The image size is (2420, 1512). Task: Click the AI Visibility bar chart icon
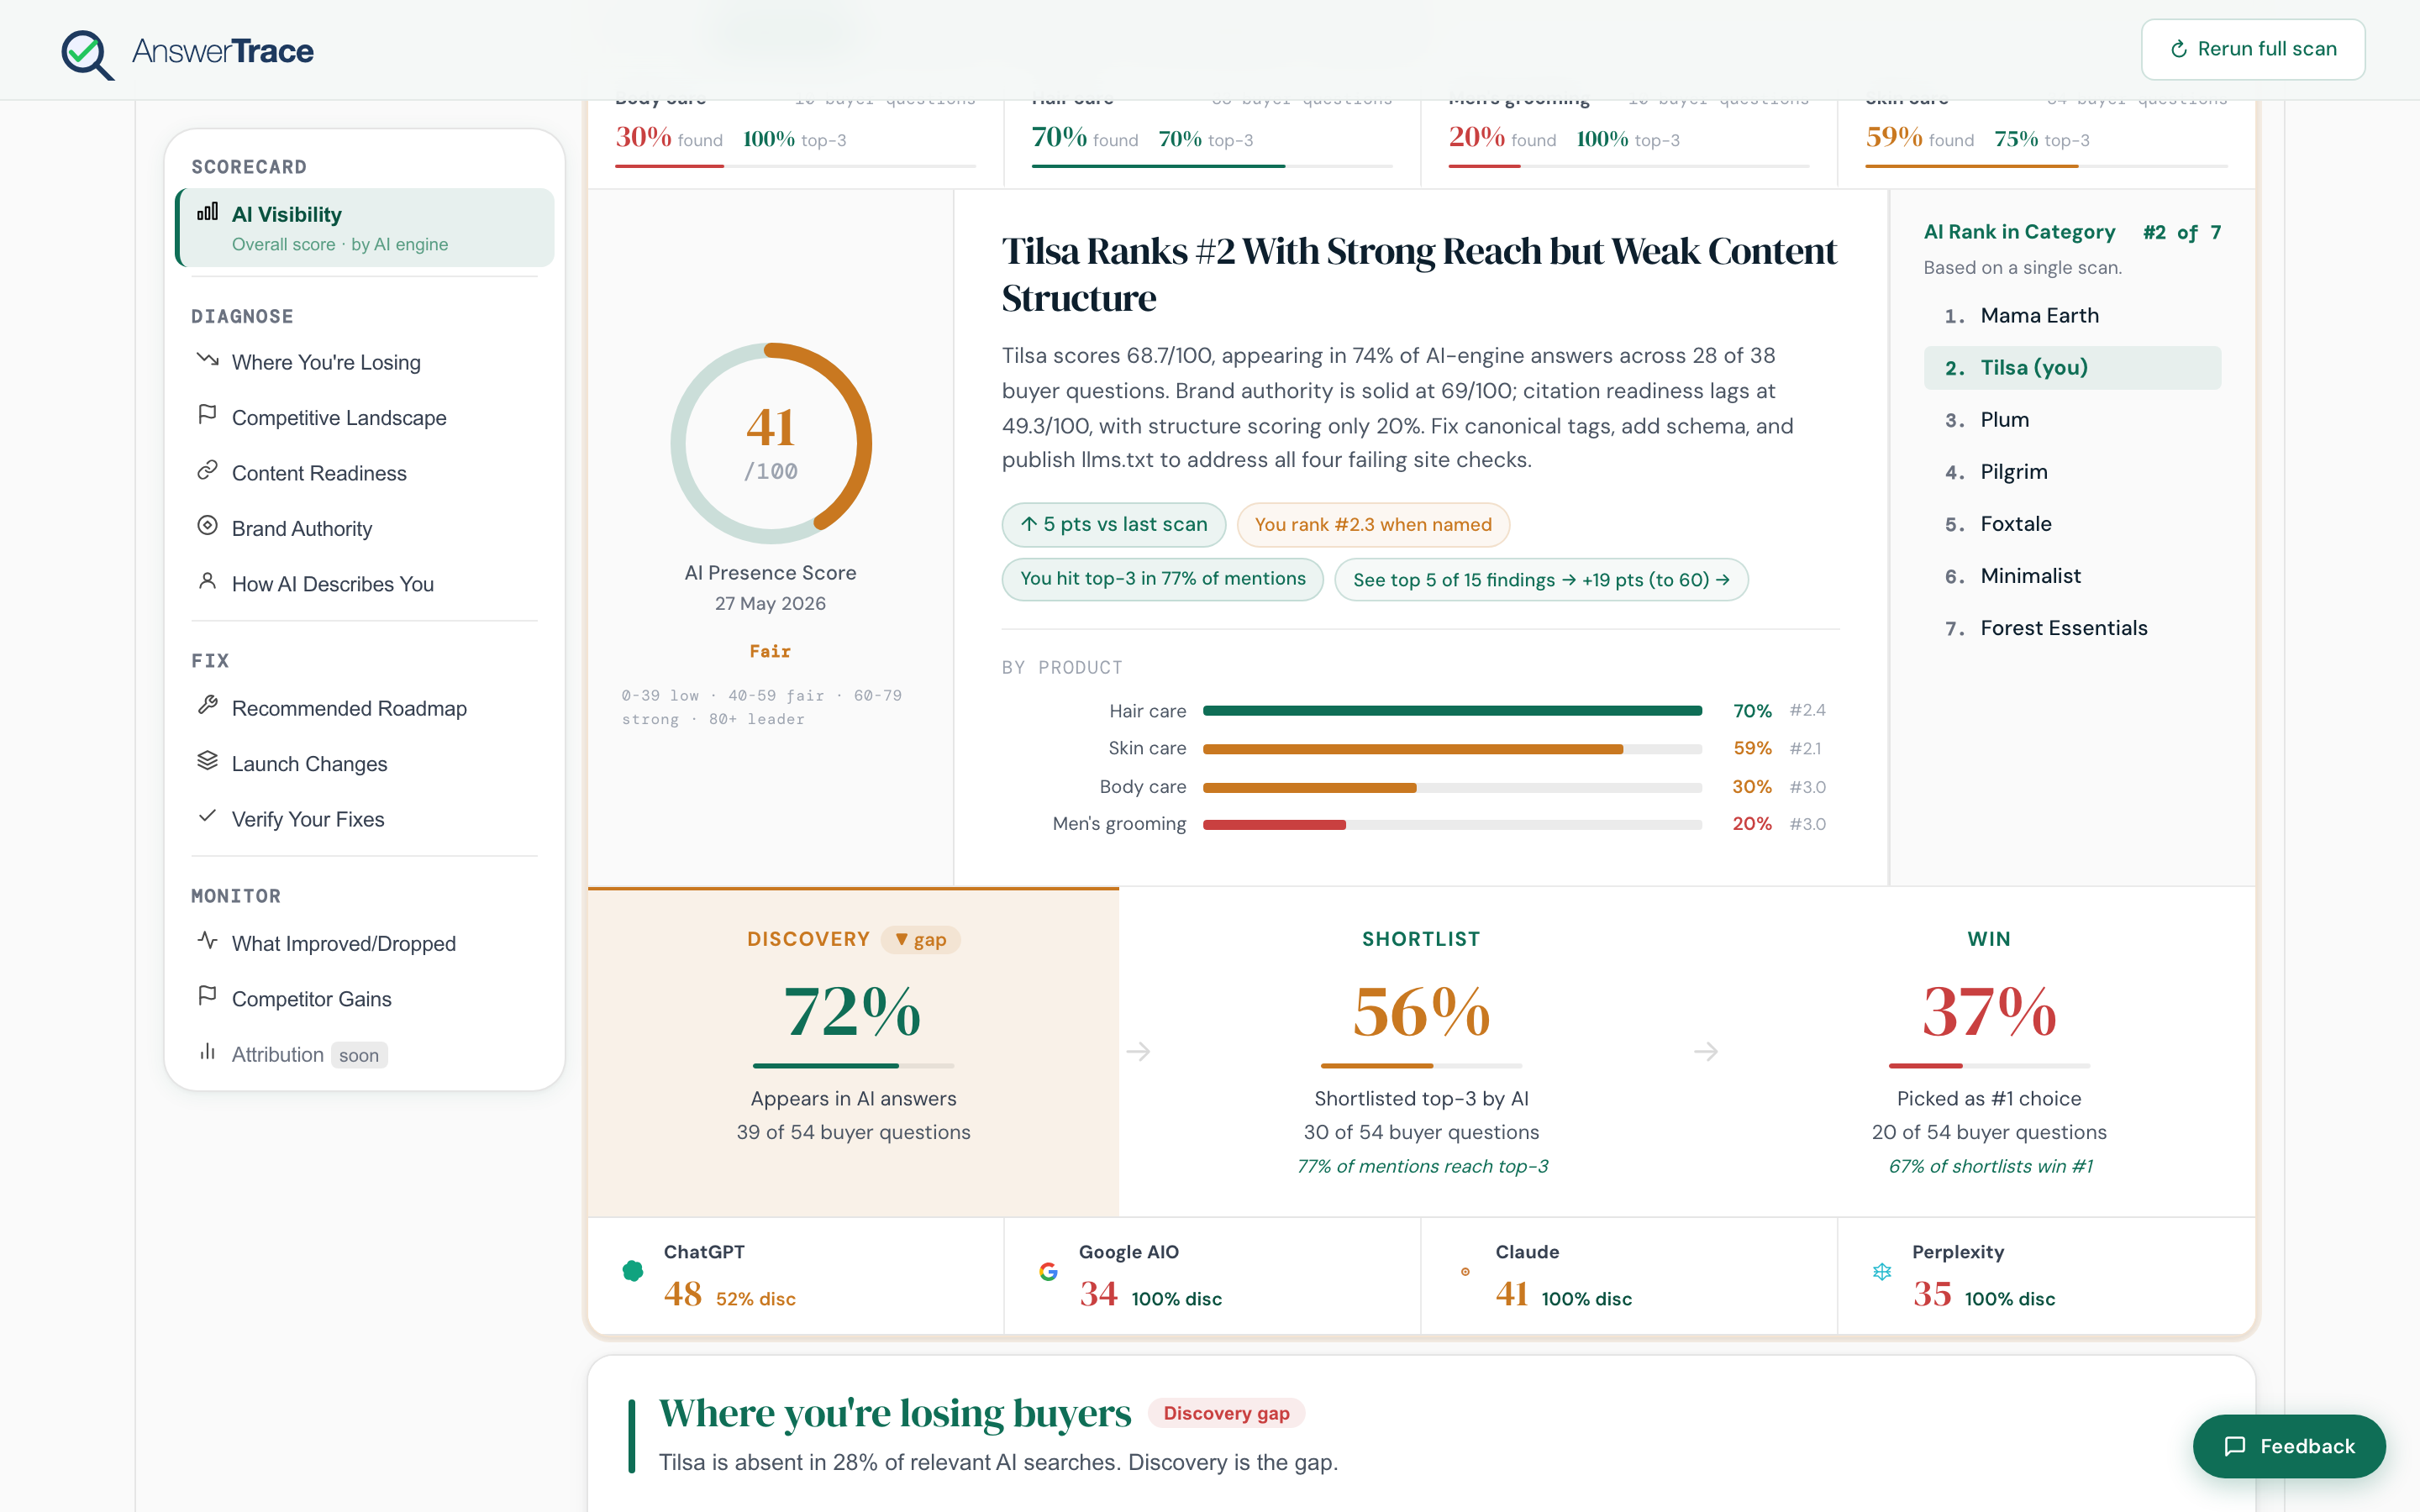coord(207,212)
